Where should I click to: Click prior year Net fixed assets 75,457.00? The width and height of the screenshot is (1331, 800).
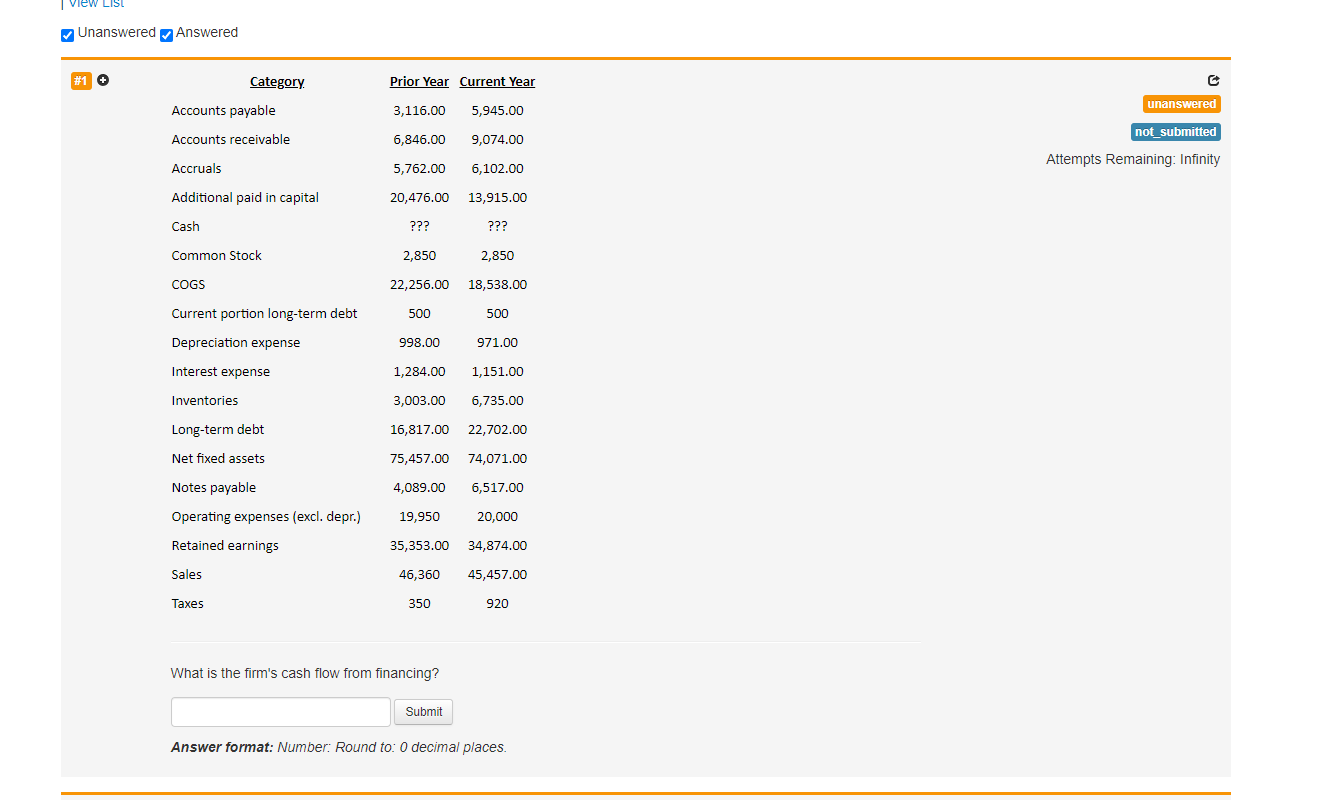click(x=419, y=459)
